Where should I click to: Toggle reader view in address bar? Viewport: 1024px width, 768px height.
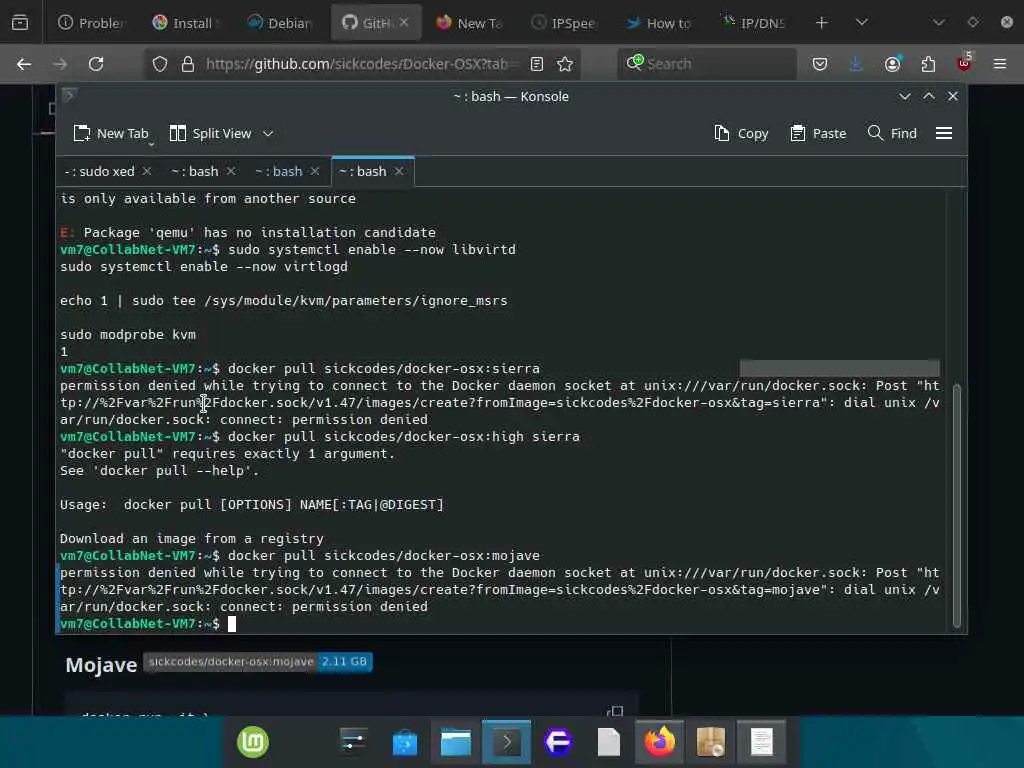537,64
